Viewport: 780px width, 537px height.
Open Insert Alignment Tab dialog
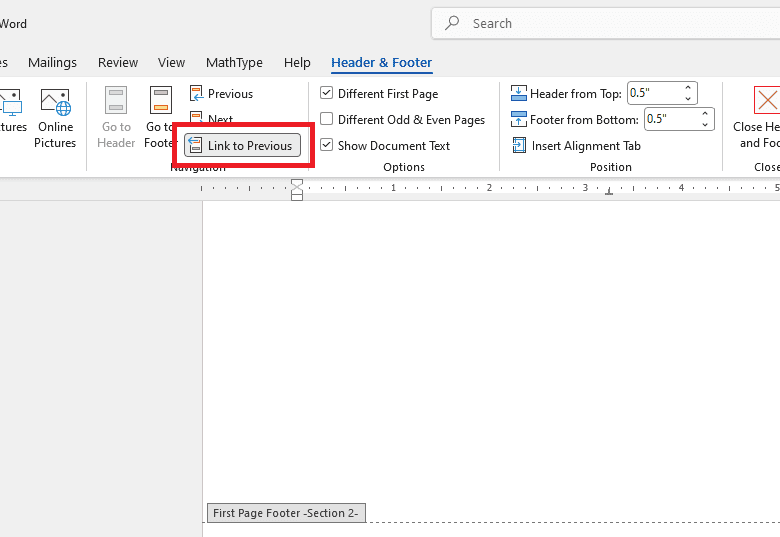(577, 145)
